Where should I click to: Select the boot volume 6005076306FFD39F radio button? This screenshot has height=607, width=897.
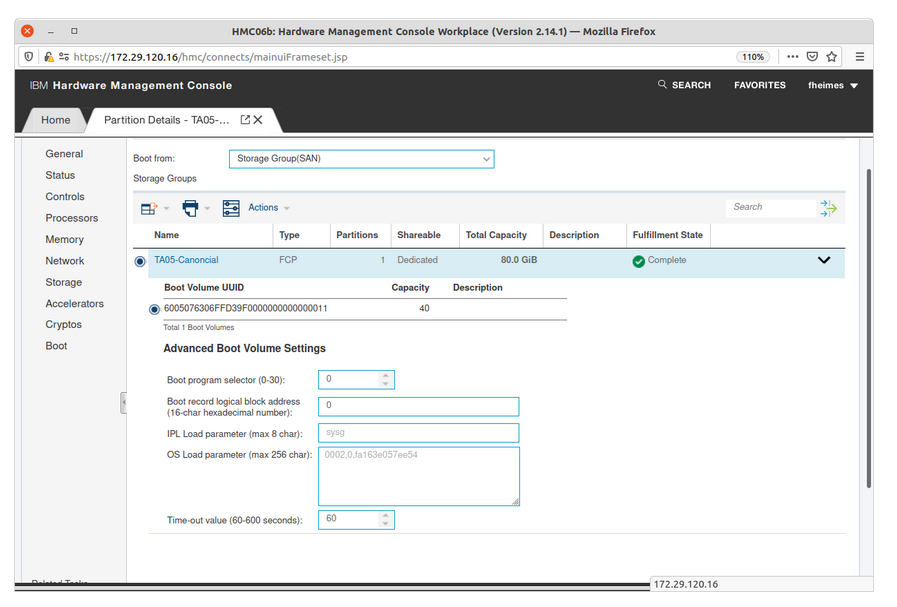(154, 309)
